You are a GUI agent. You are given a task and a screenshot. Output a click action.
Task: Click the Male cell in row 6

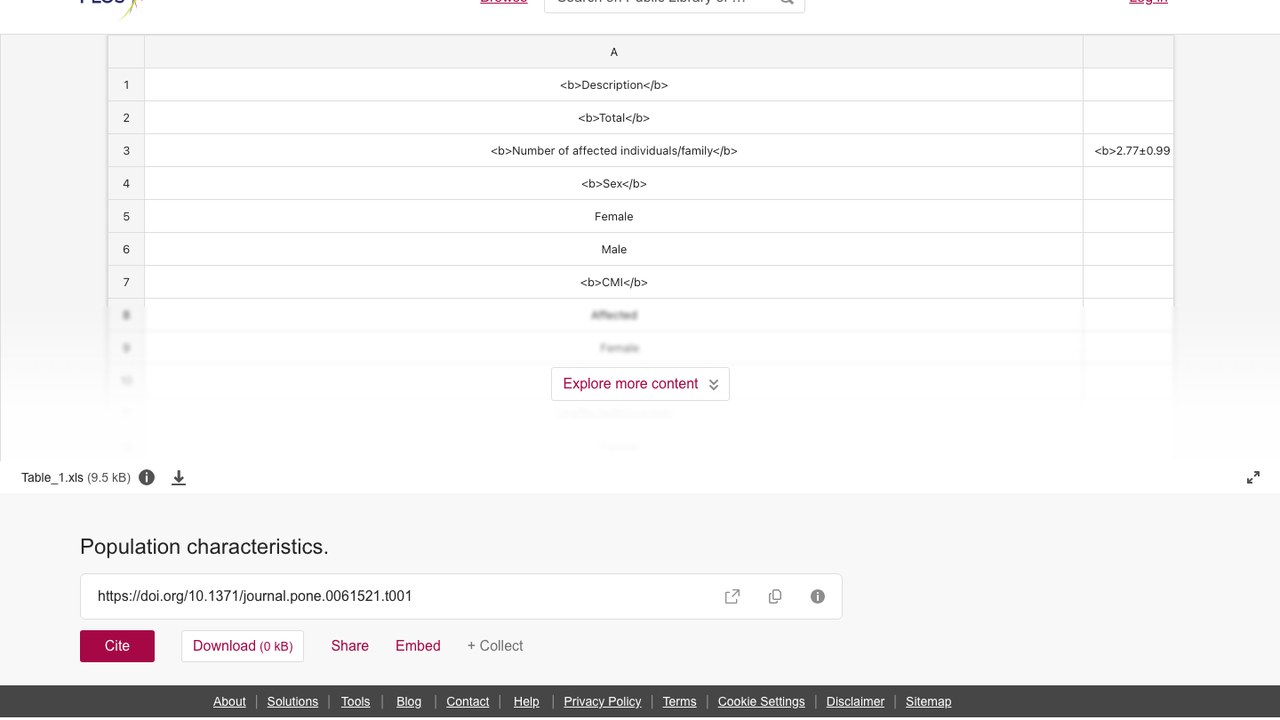tap(614, 250)
